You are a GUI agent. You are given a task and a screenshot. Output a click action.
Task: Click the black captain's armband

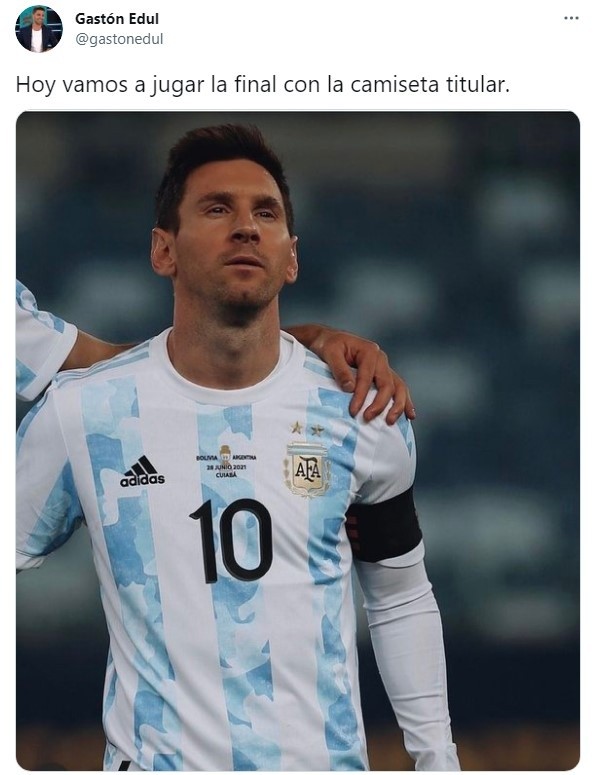pyautogui.click(x=383, y=525)
